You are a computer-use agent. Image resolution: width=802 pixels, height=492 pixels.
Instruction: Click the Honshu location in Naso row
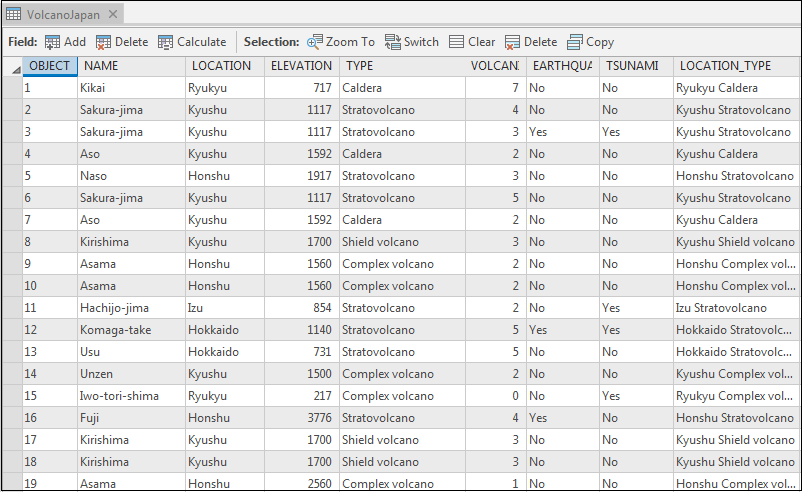(x=225, y=176)
